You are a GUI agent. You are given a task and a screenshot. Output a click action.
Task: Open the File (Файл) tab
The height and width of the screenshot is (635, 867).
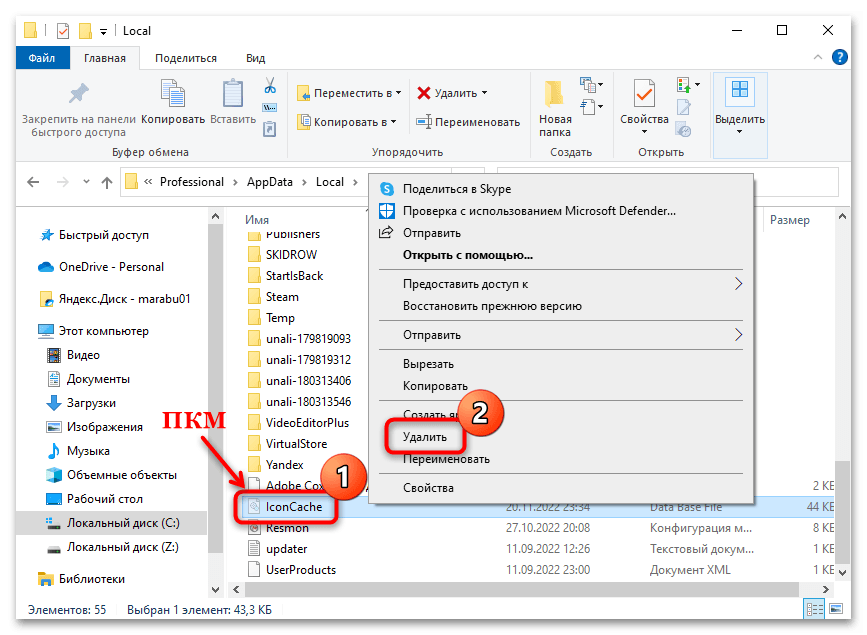[42, 59]
